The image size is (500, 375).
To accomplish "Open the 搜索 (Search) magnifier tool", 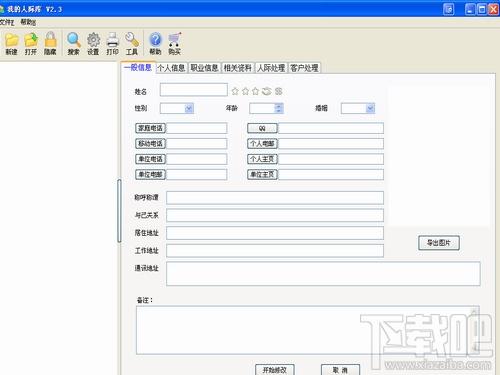I will (74, 44).
